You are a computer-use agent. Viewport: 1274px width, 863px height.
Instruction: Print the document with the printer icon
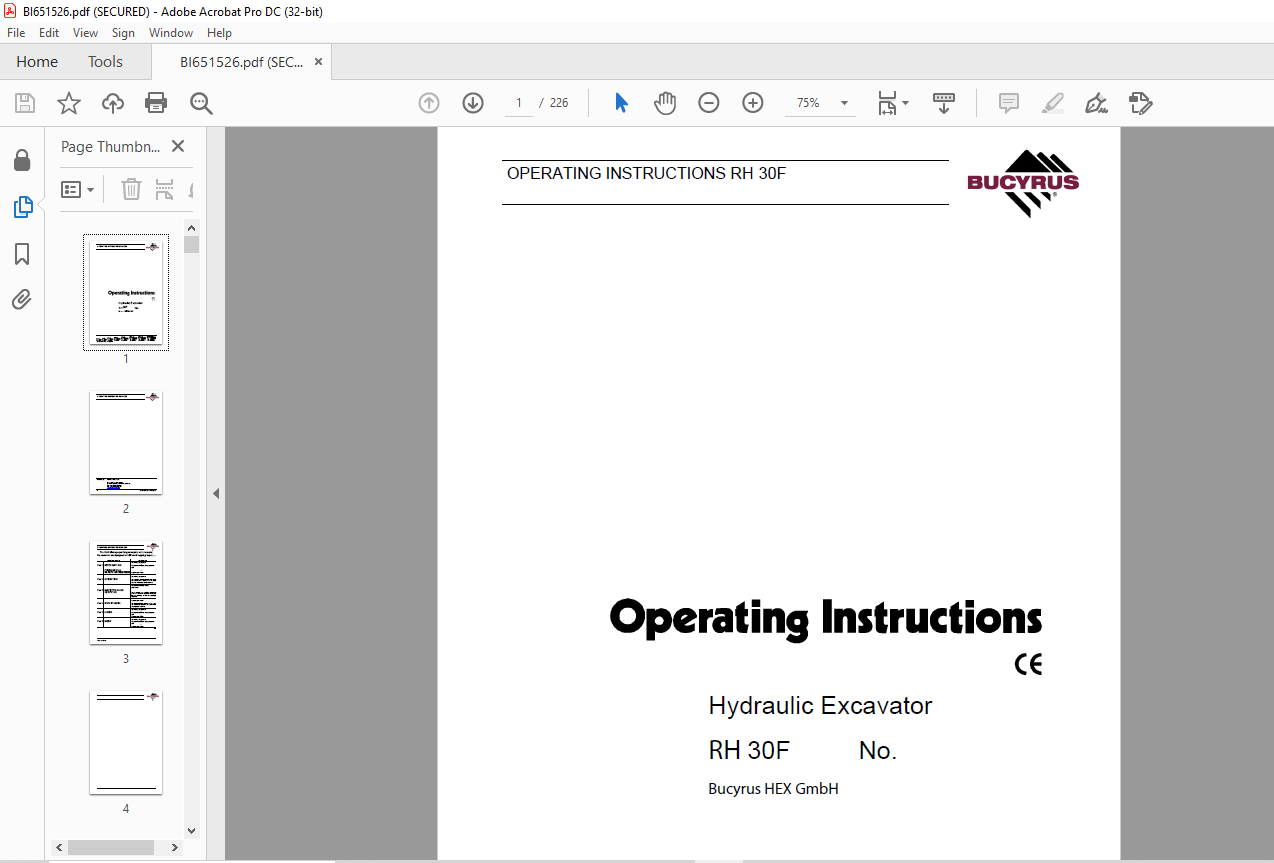tap(156, 103)
